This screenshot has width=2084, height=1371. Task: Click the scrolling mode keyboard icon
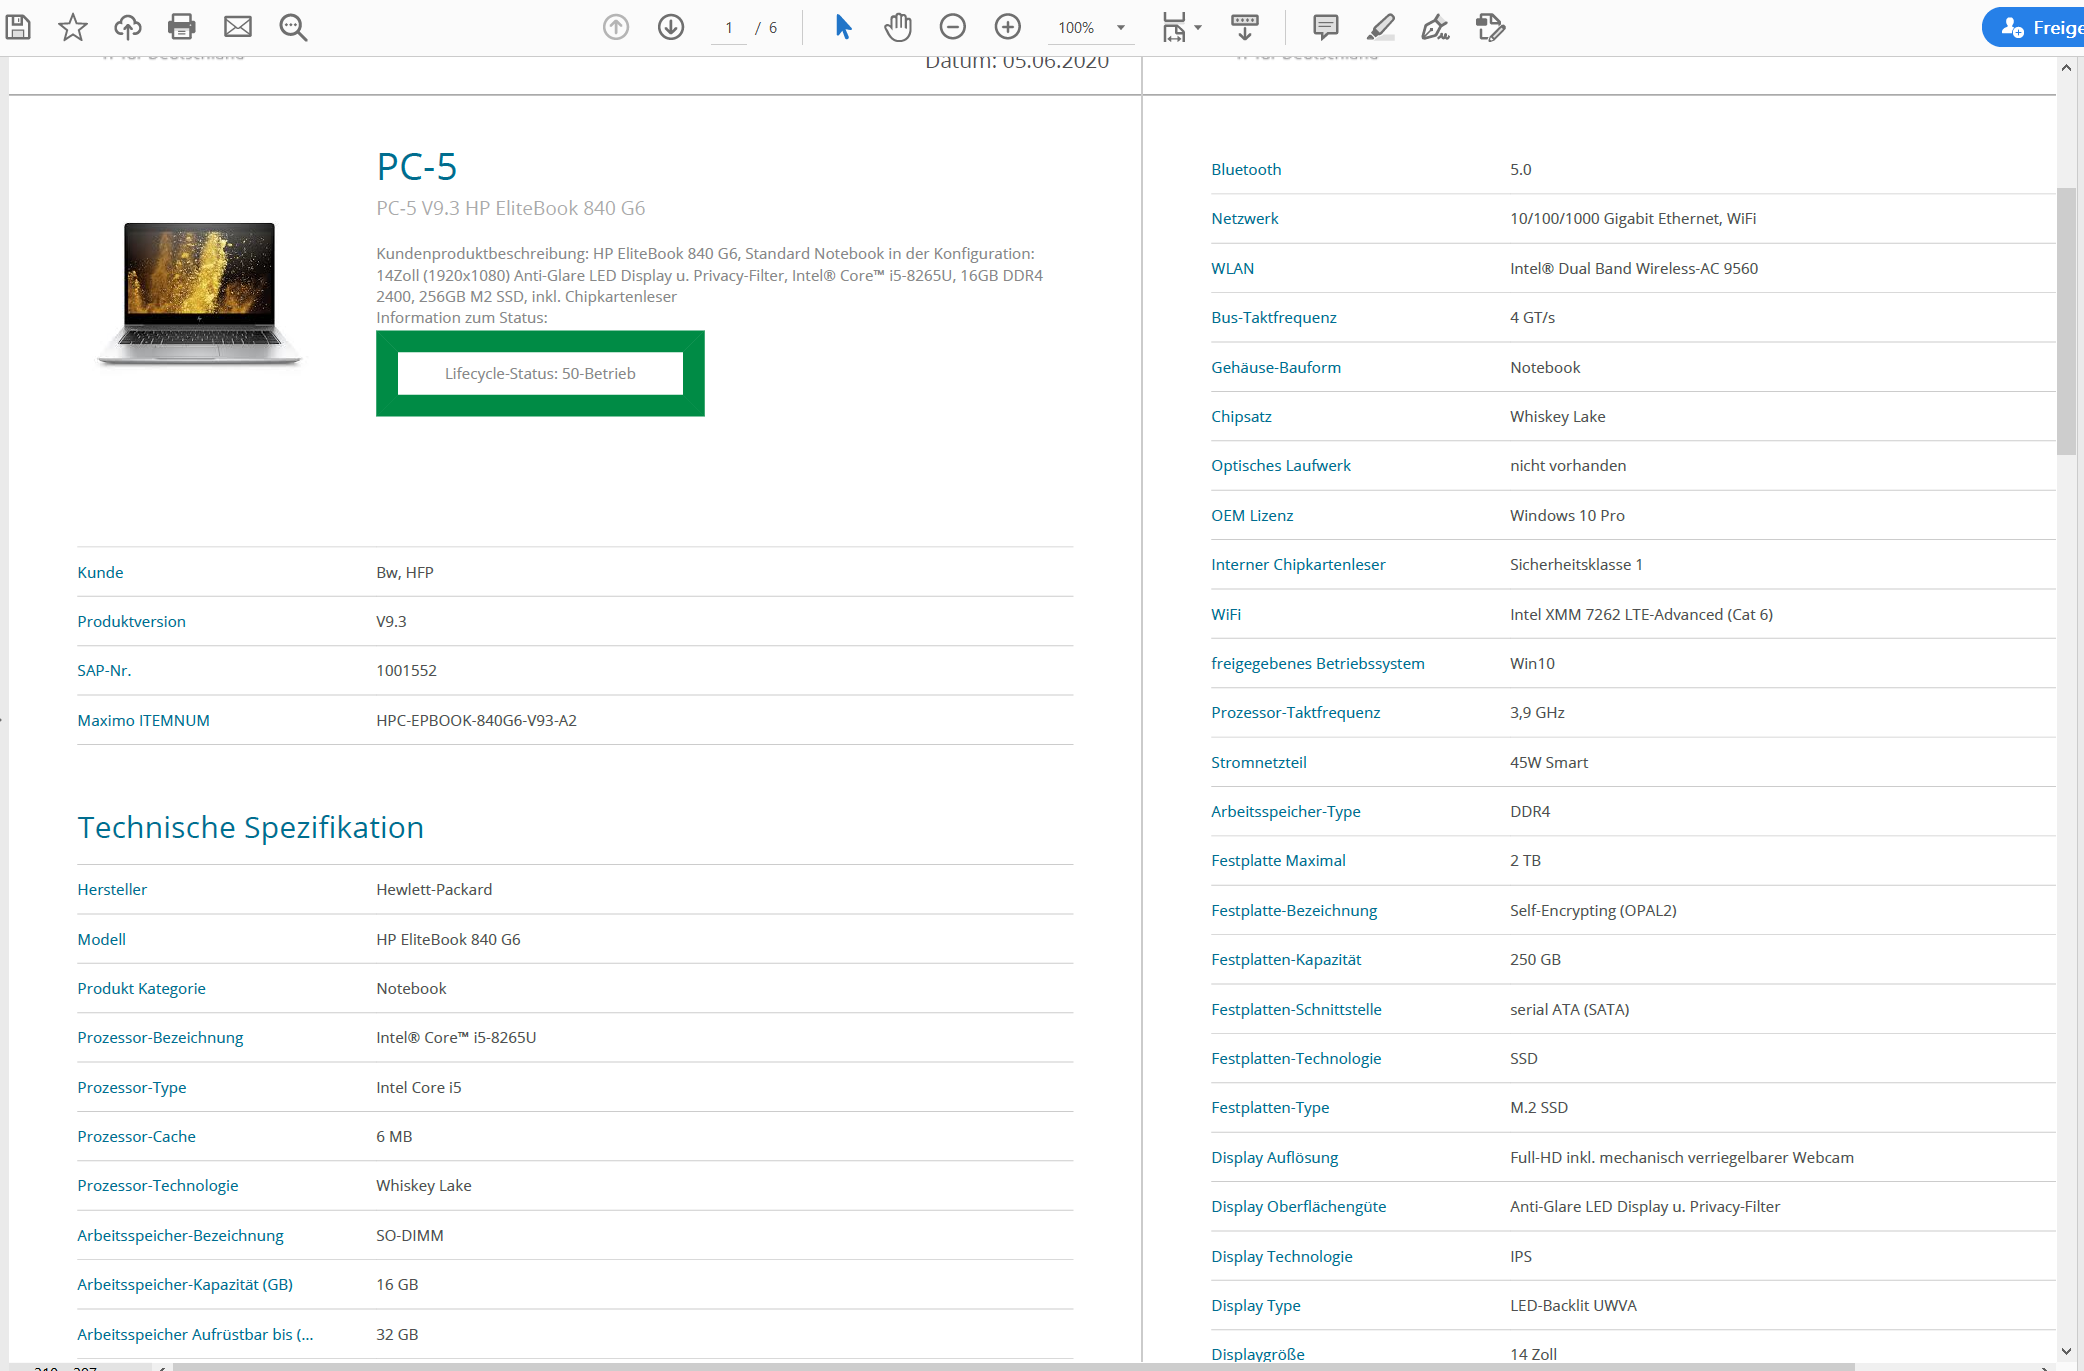1245,27
